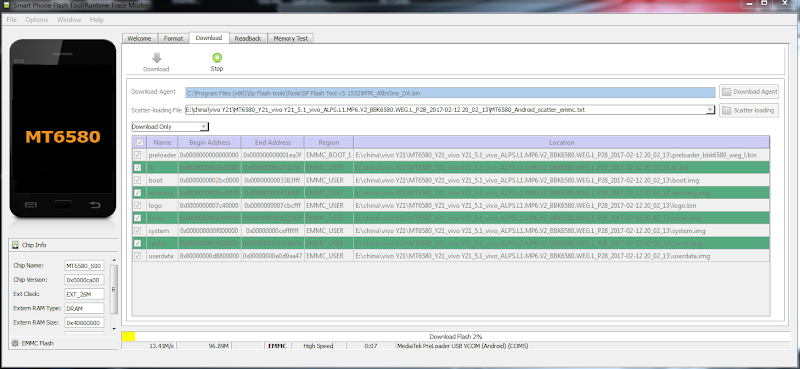
Task: Click the Location column header
Action: pos(562,142)
